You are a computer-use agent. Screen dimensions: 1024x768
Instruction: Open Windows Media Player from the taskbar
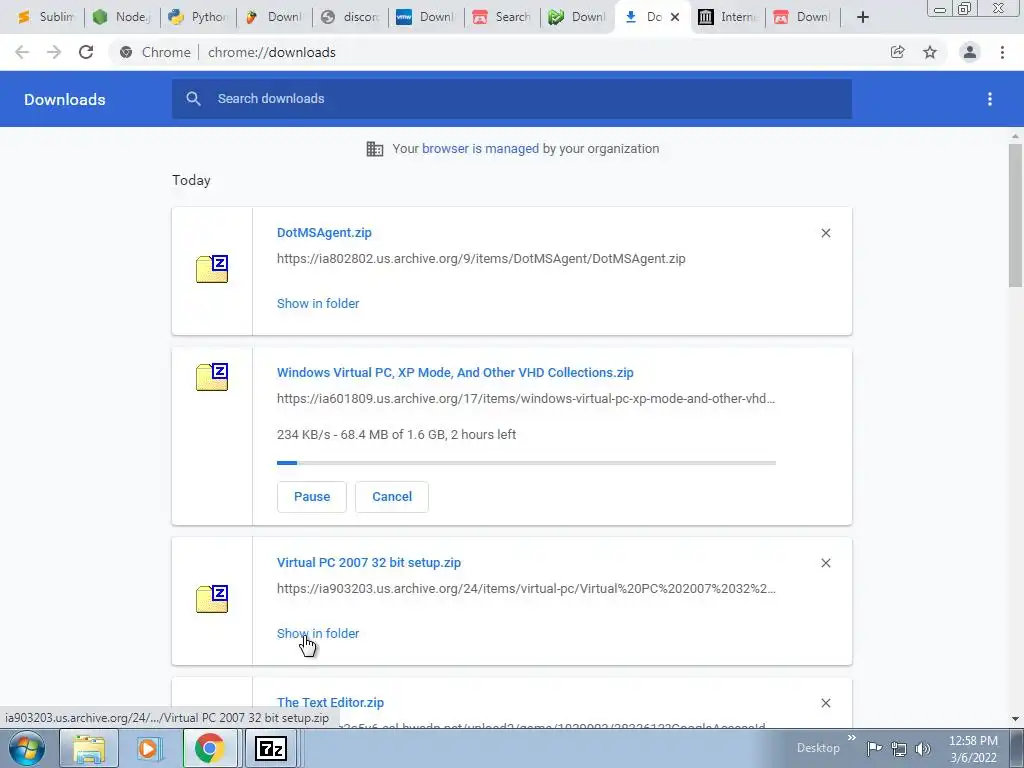148,748
